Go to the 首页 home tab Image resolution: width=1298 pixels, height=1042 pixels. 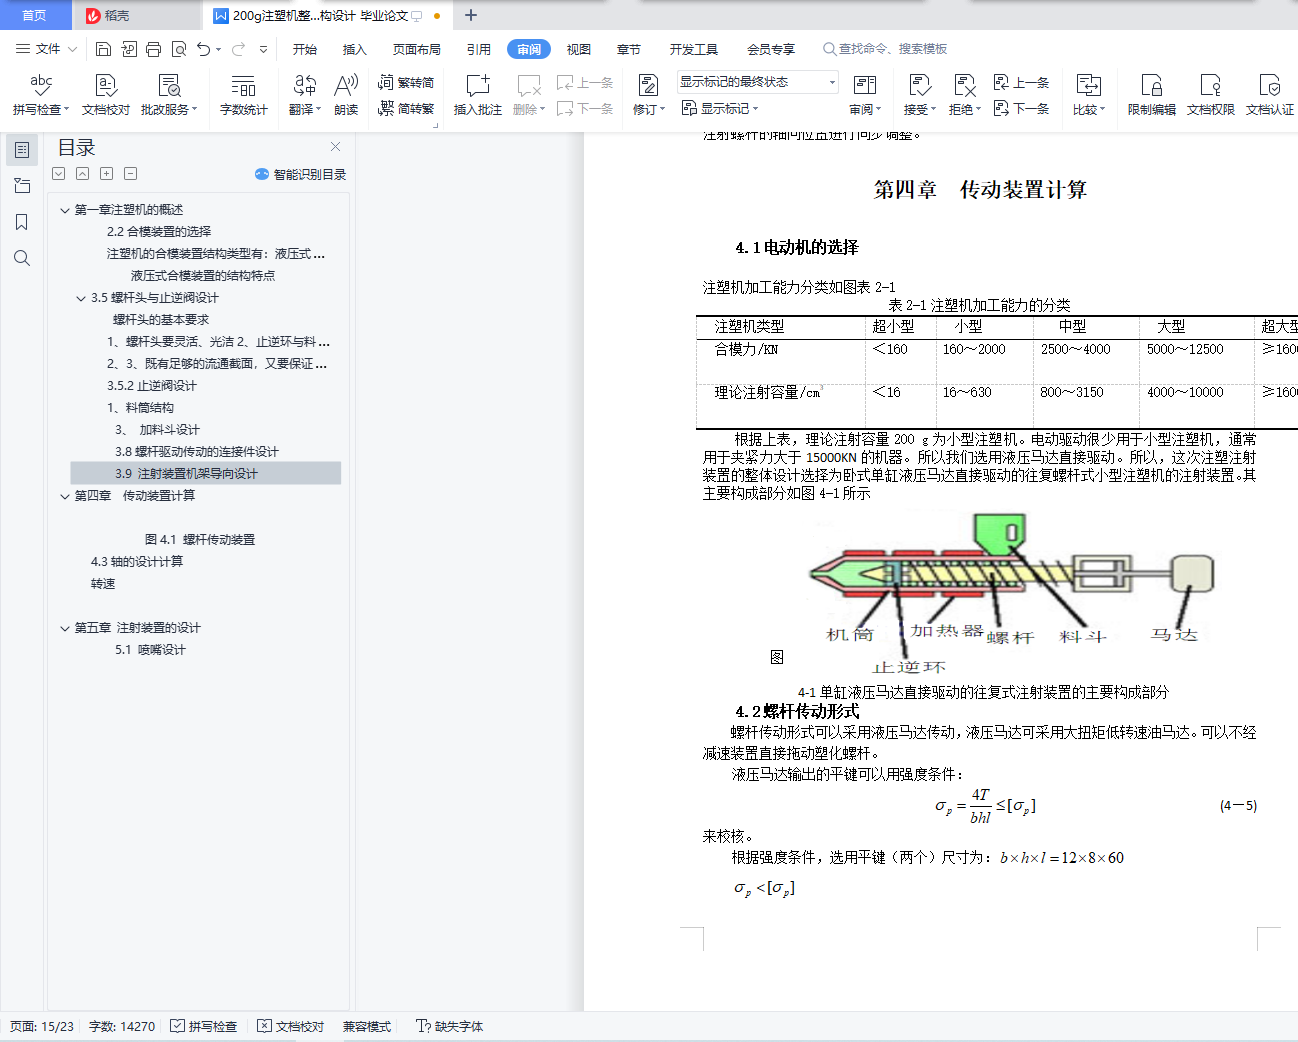35,15
